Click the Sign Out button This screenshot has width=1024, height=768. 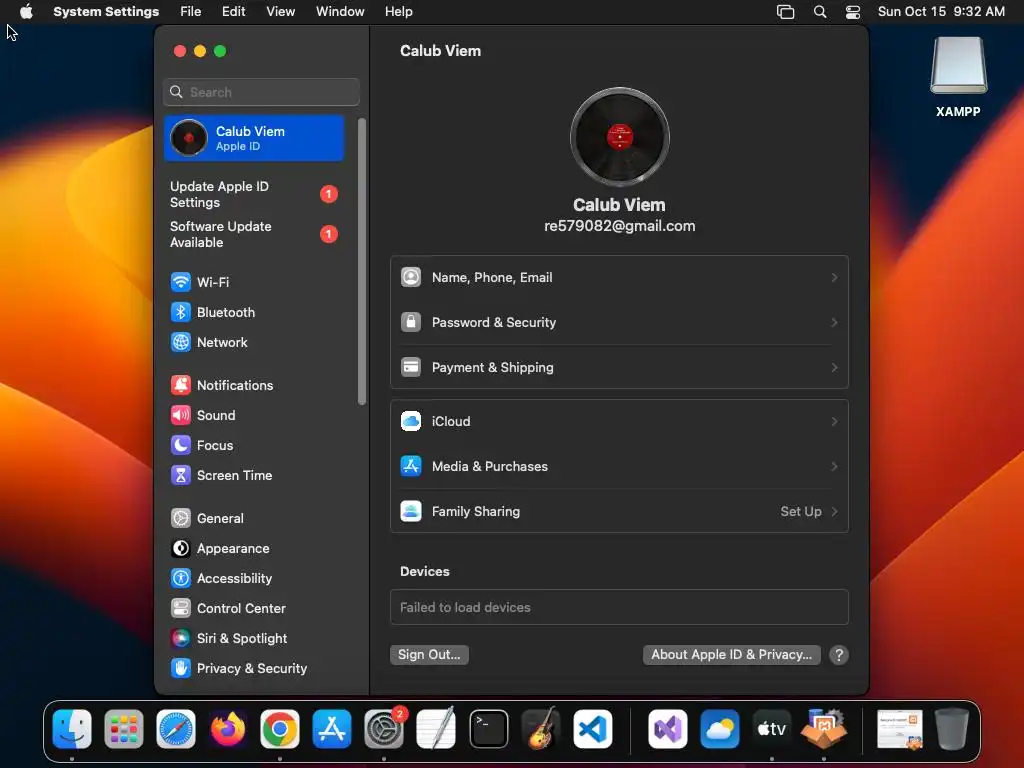[429, 655]
